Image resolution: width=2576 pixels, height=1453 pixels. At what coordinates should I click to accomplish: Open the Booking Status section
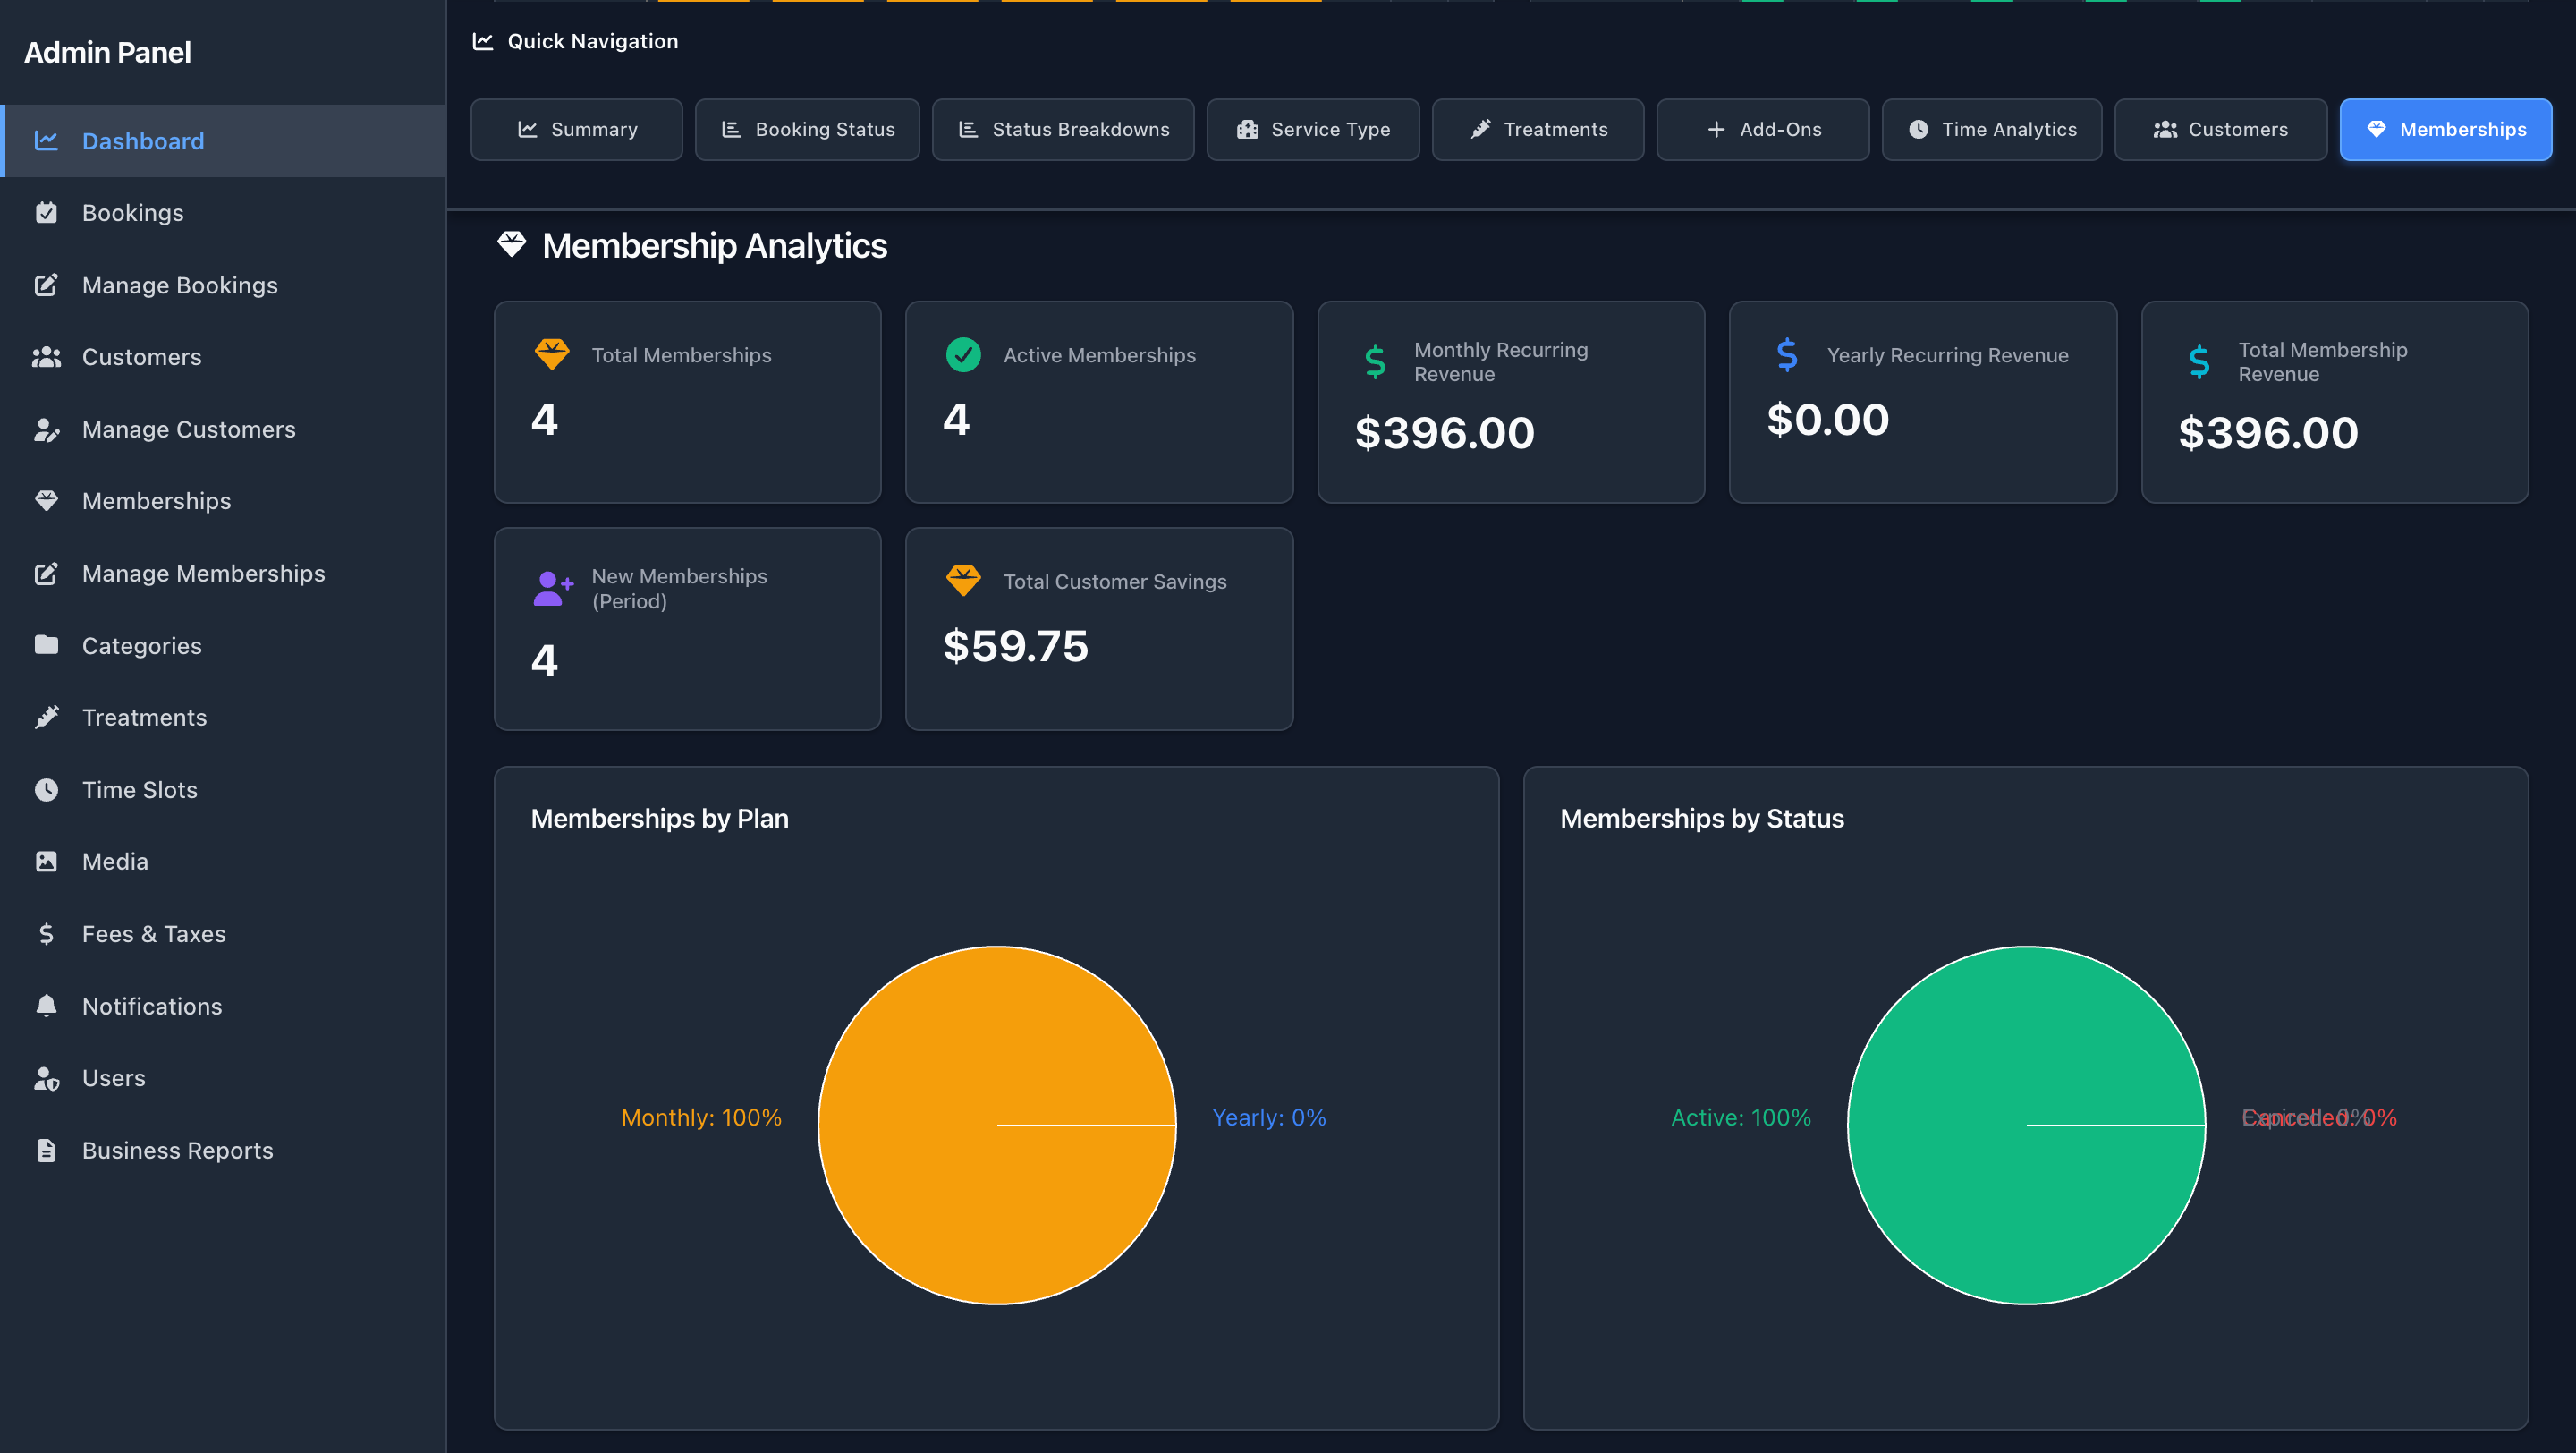click(x=807, y=129)
